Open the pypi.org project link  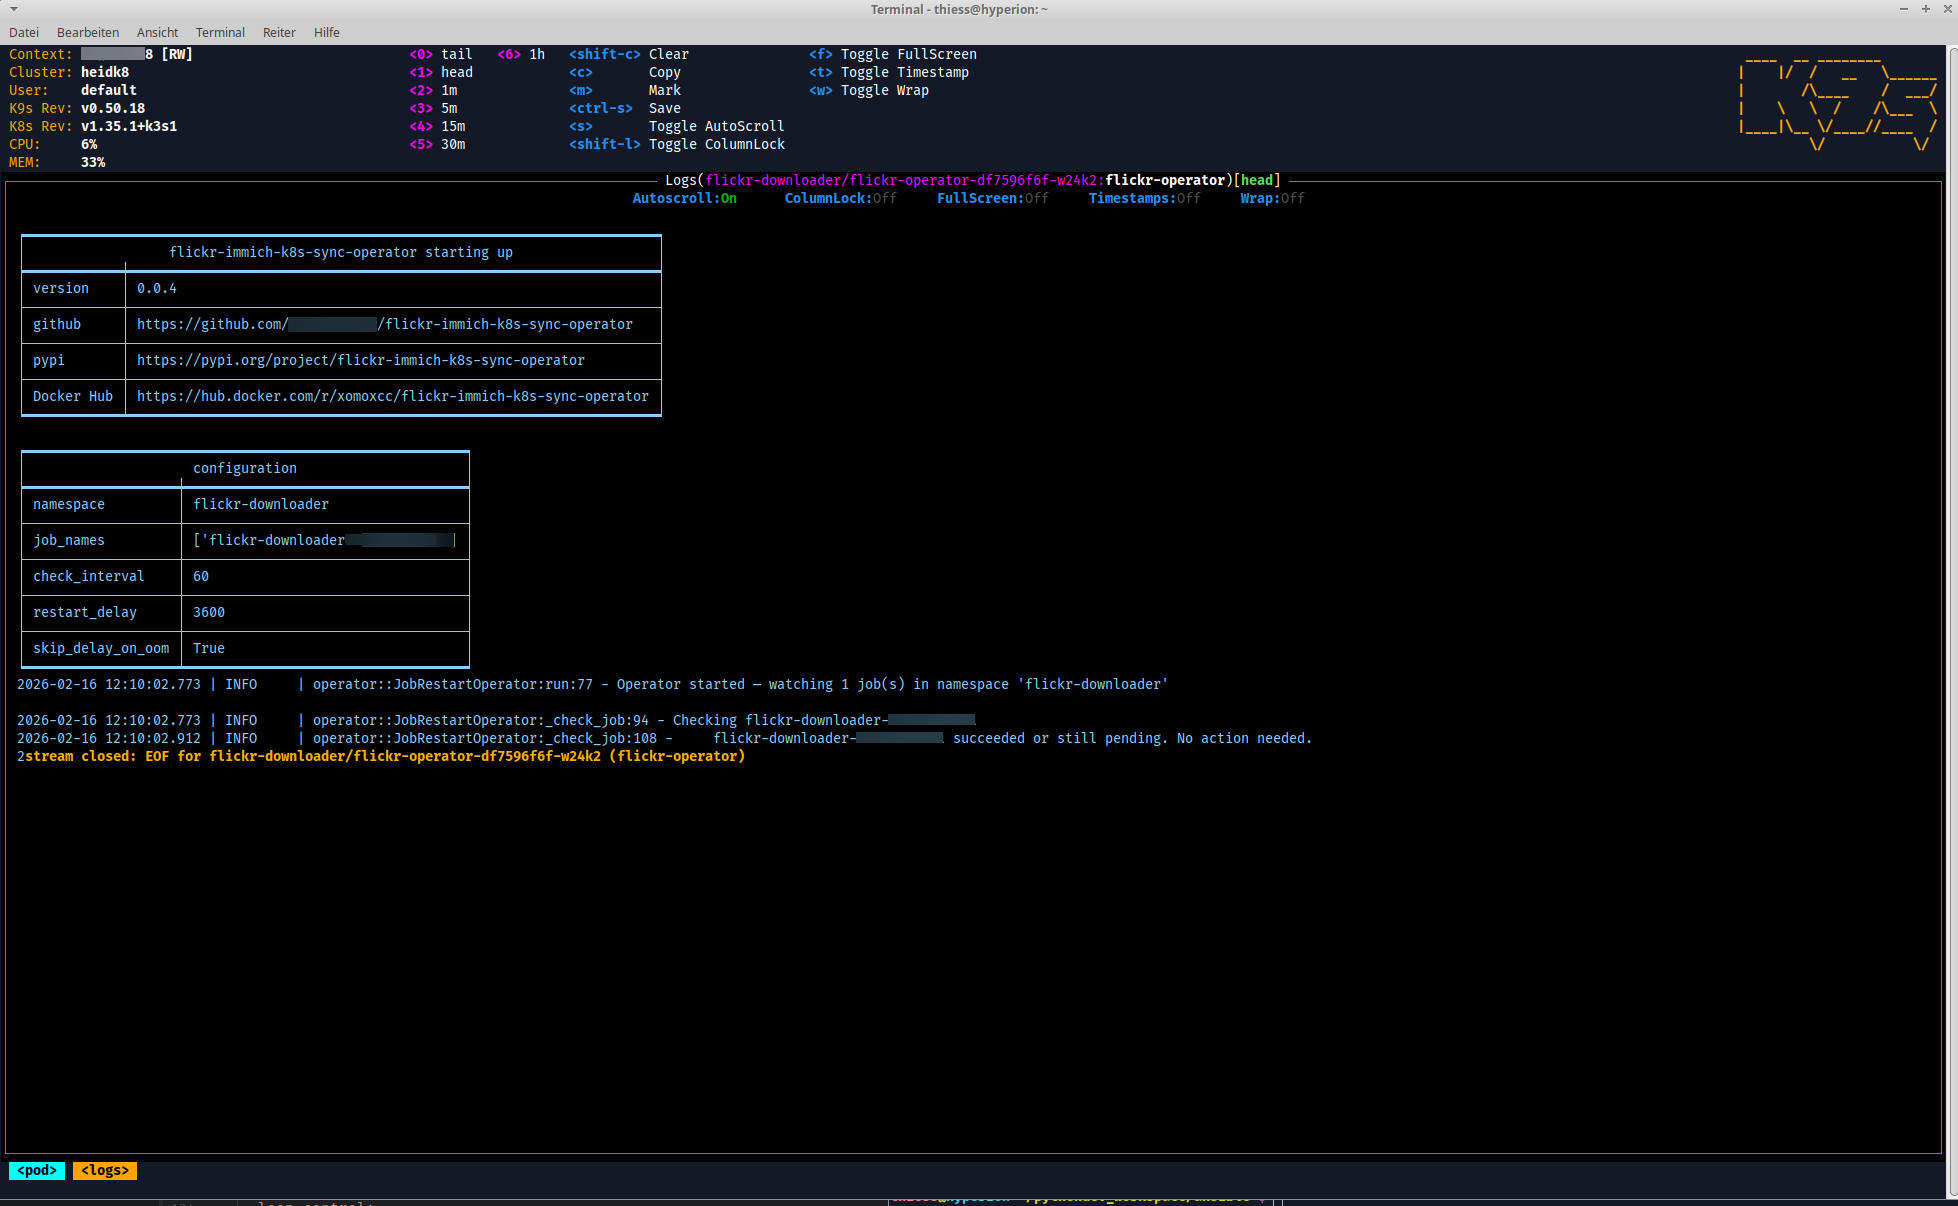360,360
